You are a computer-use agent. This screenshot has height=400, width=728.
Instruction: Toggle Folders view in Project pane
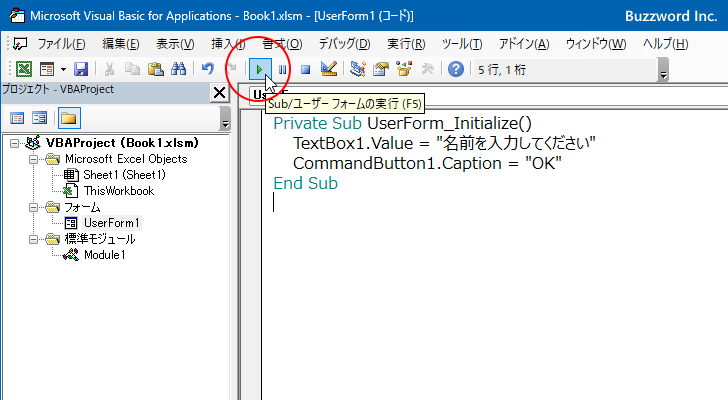point(69,118)
